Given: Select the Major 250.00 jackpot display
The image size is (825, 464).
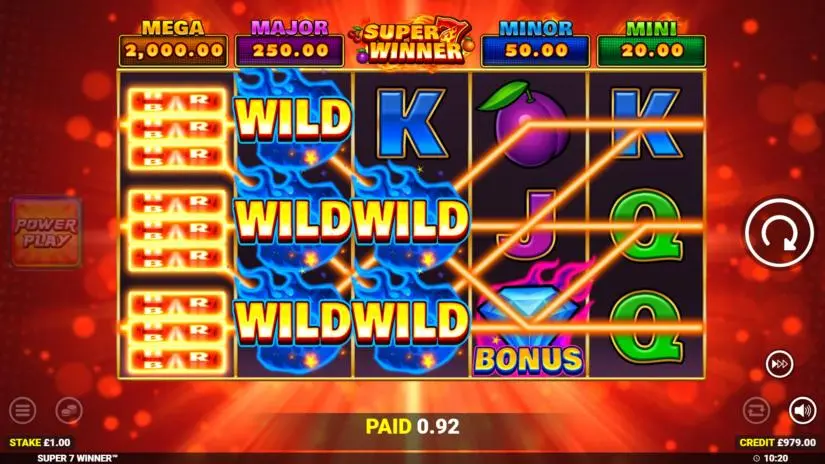Looking at the screenshot, I should click(289, 43).
